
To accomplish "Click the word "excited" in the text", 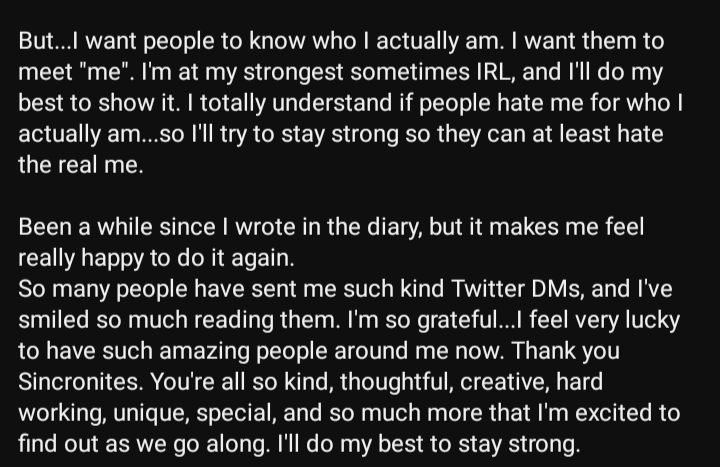I will (x=614, y=413).
